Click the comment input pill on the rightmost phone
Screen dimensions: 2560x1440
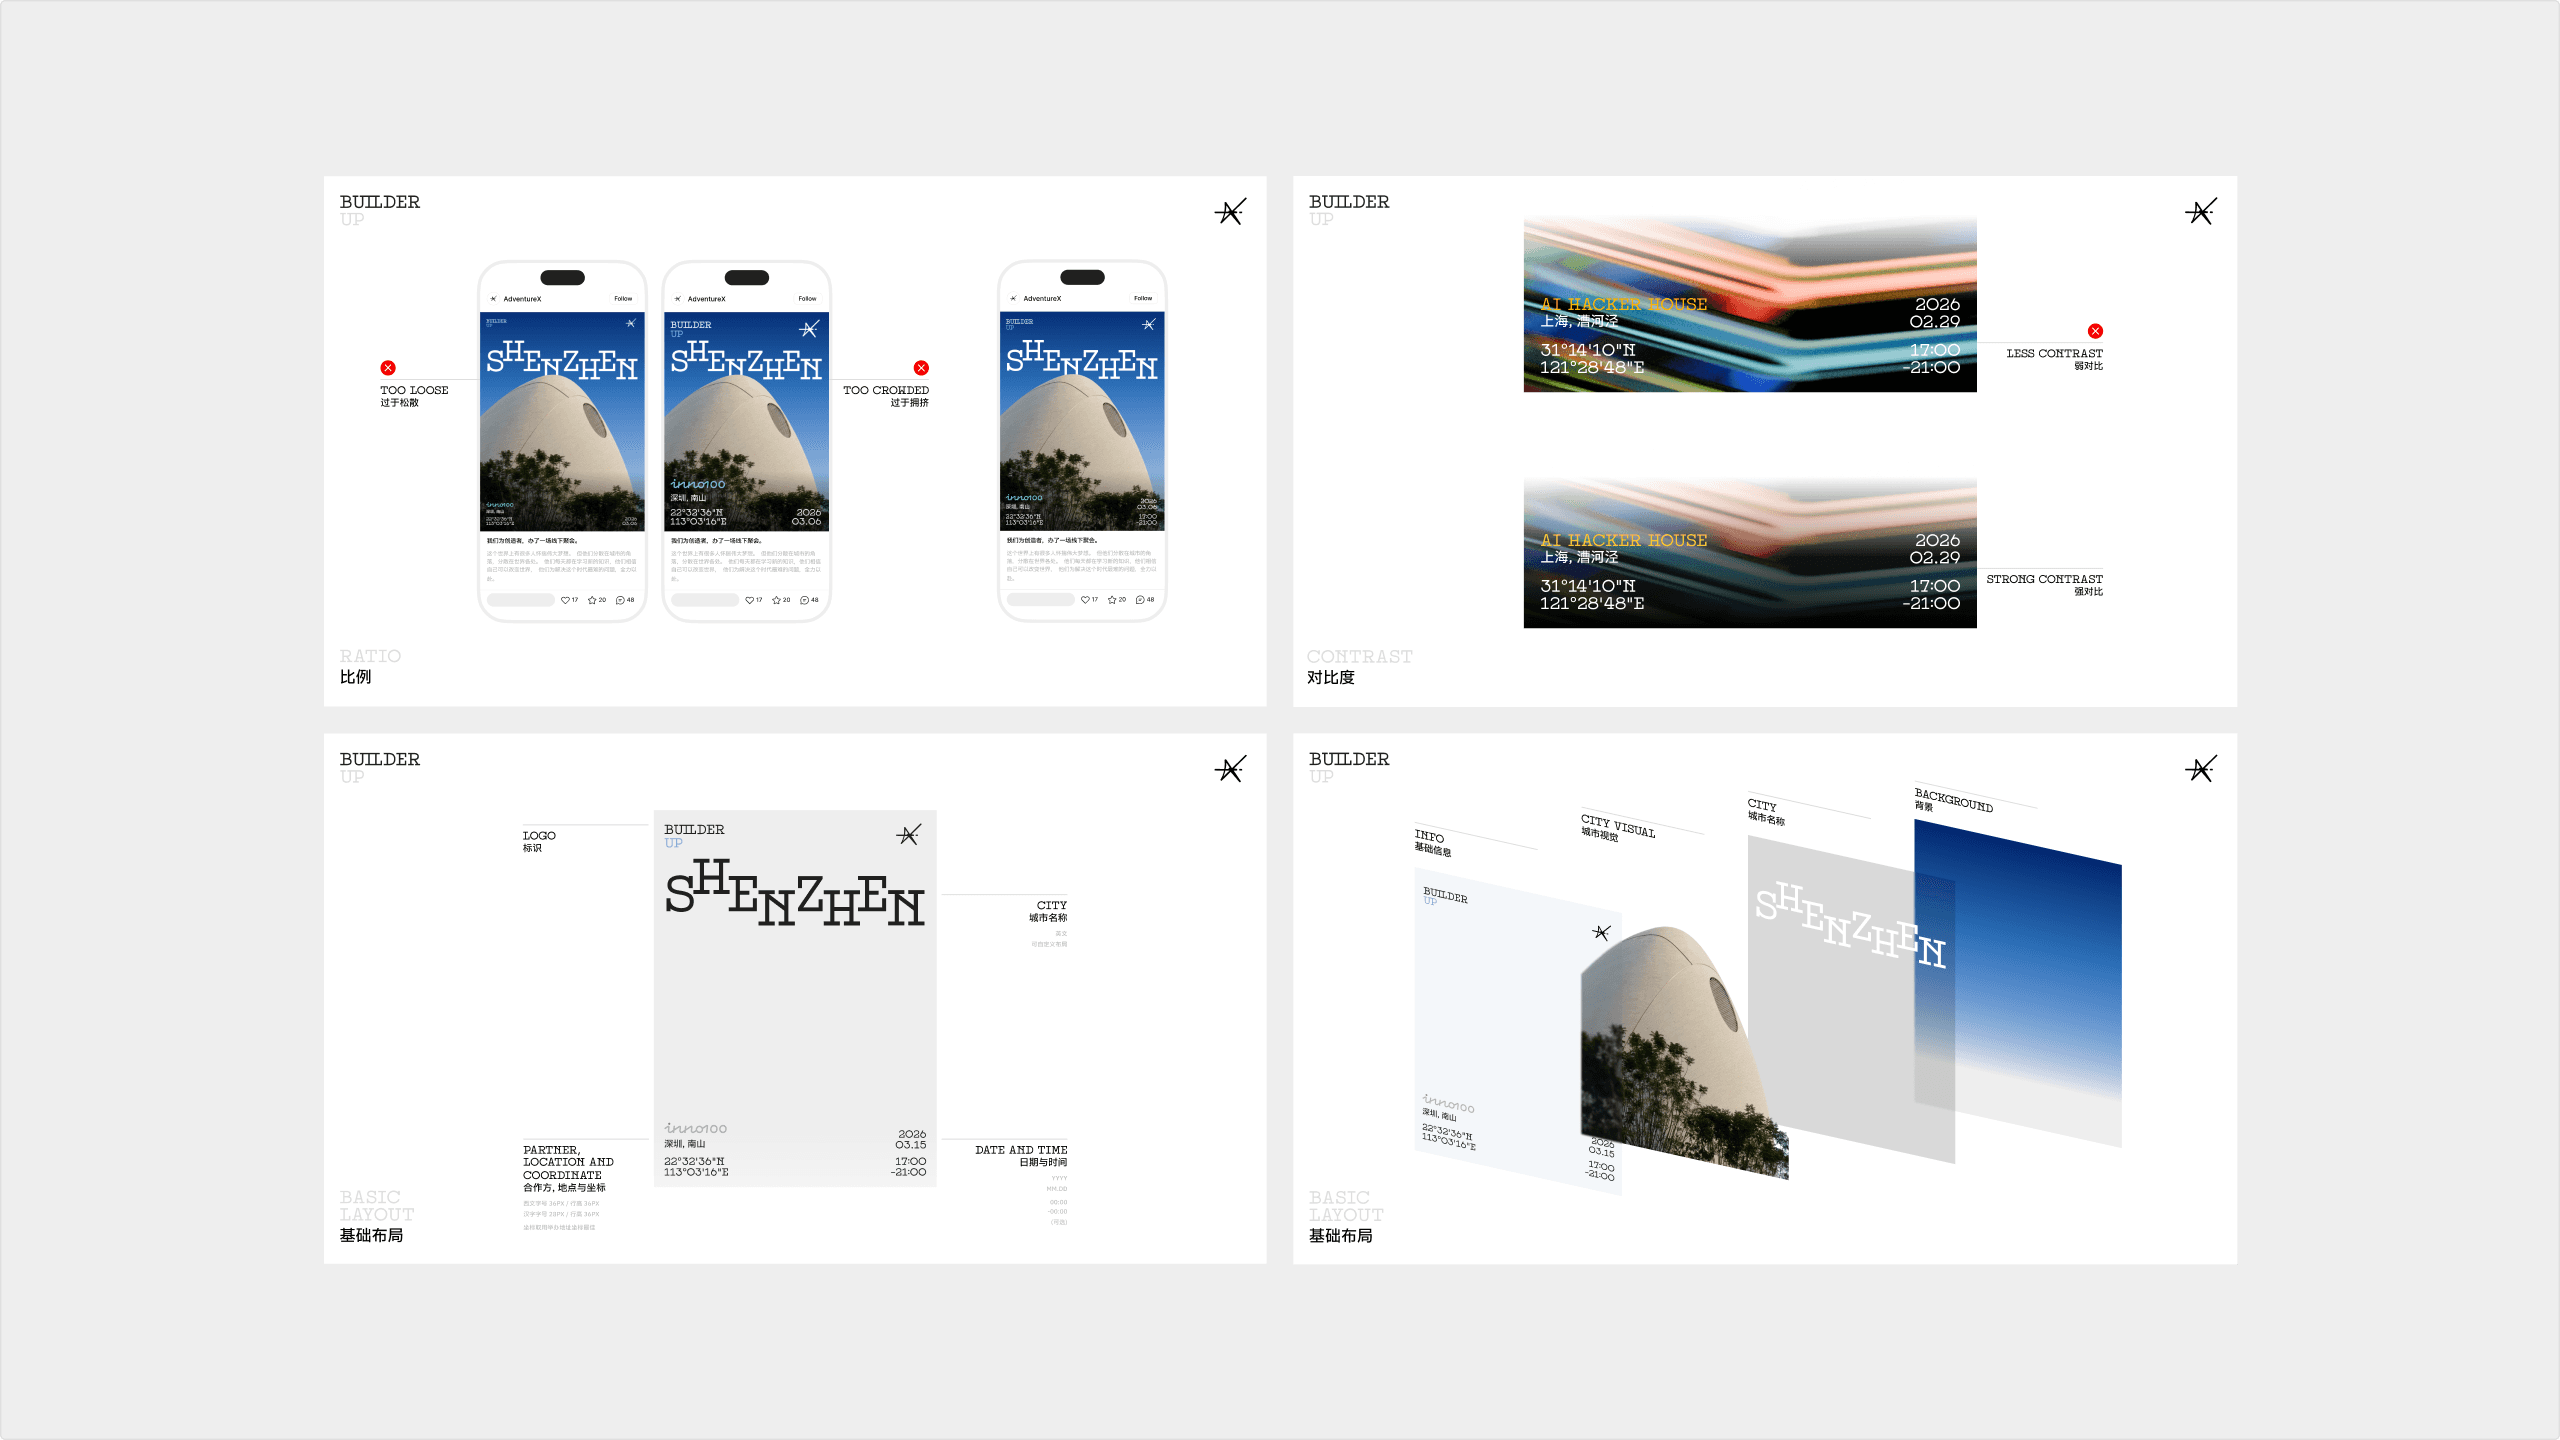(x=1040, y=600)
